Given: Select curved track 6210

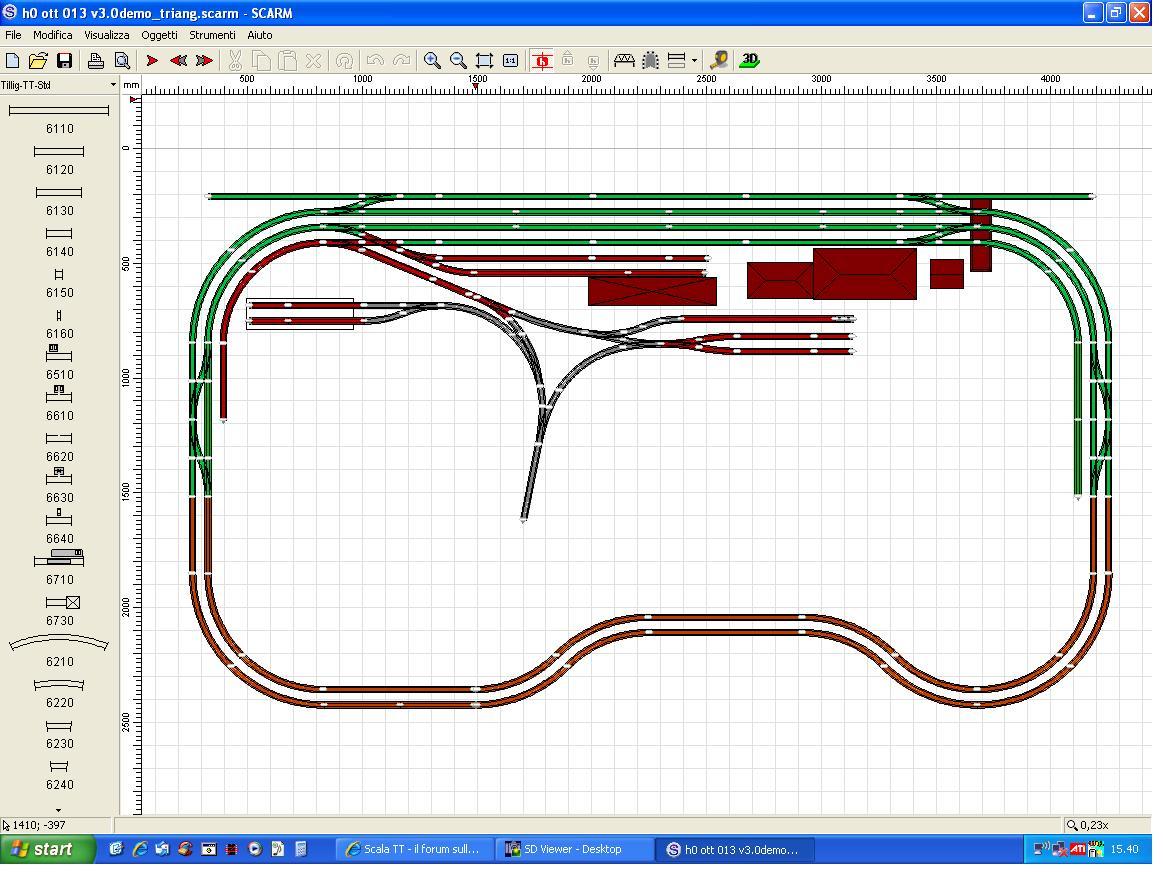Looking at the screenshot, I should [x=59, y=652].
